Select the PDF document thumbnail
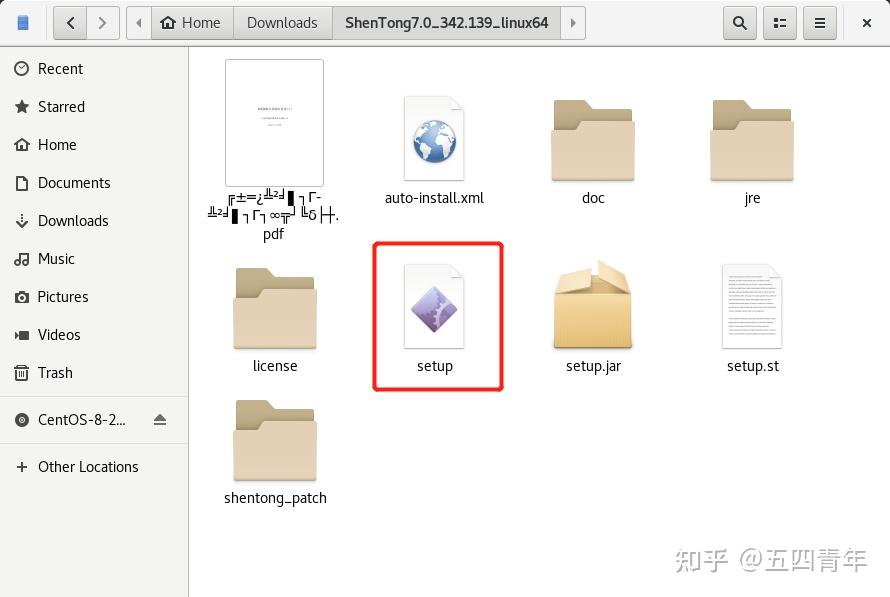 pos(274,123)
